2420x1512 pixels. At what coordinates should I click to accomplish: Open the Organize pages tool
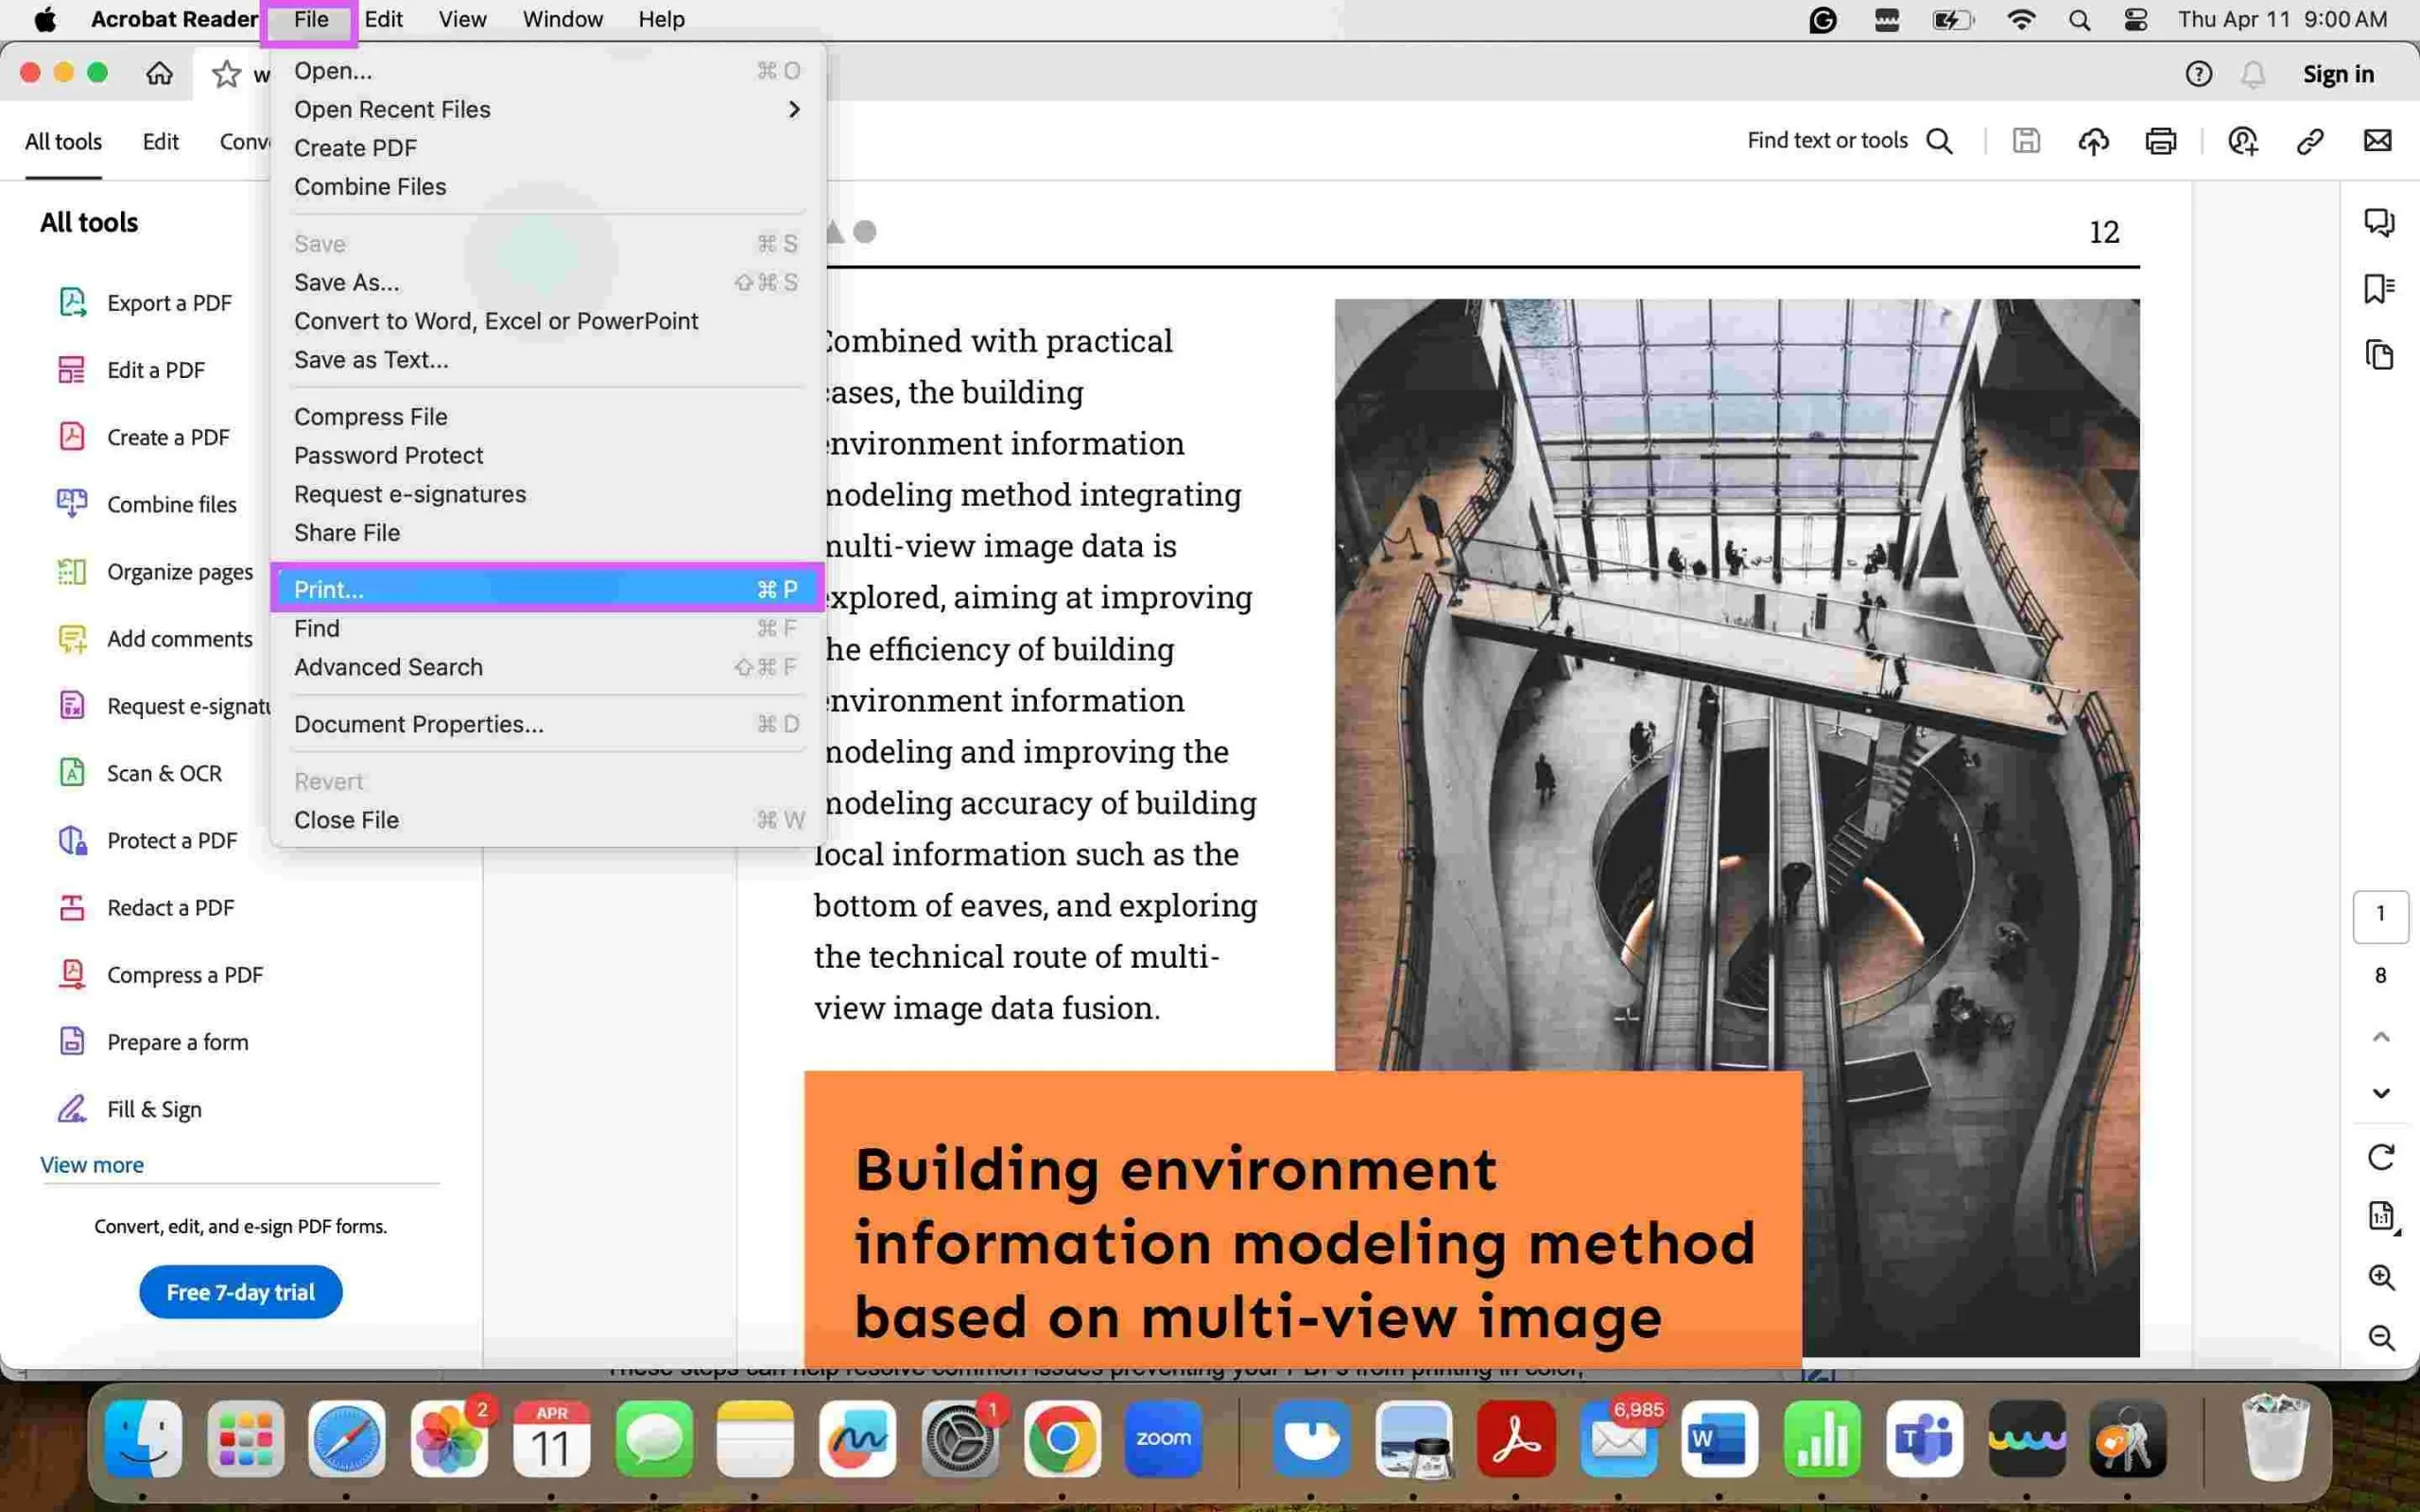click(180, 572)
